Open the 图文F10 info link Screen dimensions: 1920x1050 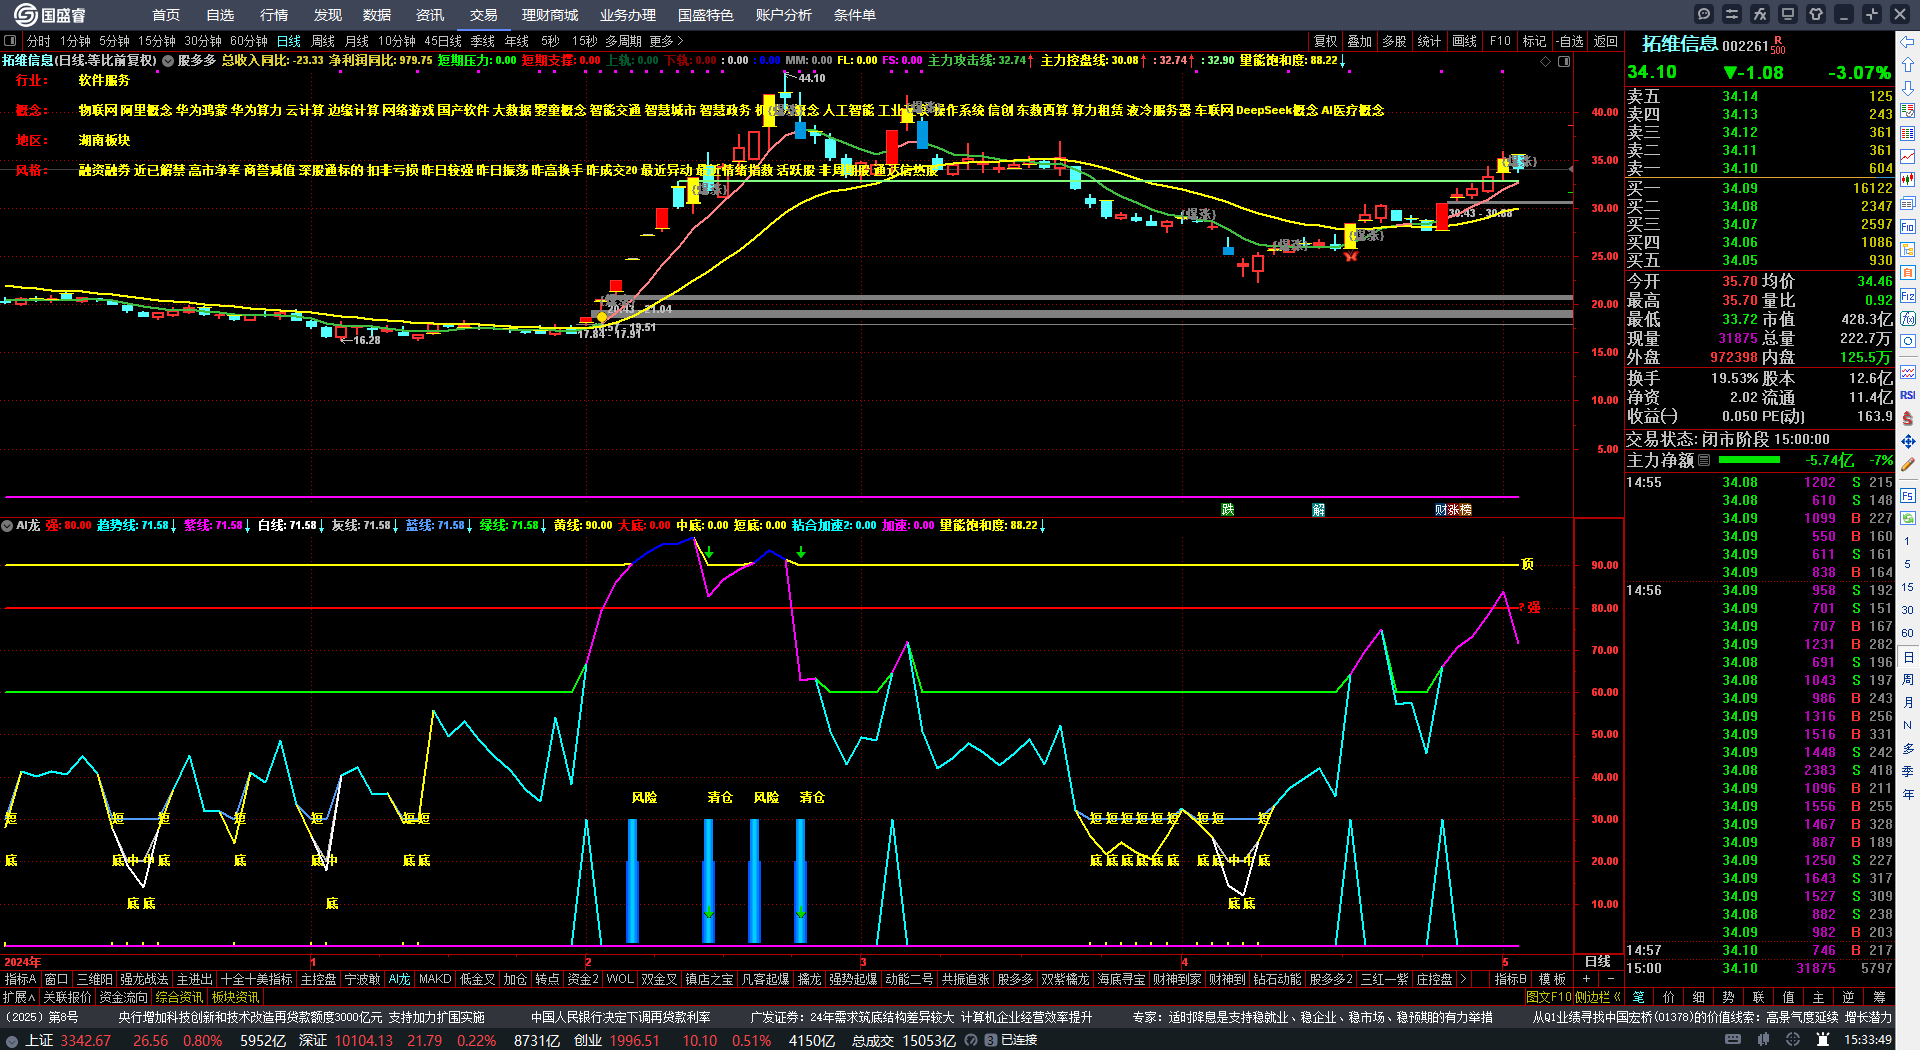click(x=1548, y=997)
